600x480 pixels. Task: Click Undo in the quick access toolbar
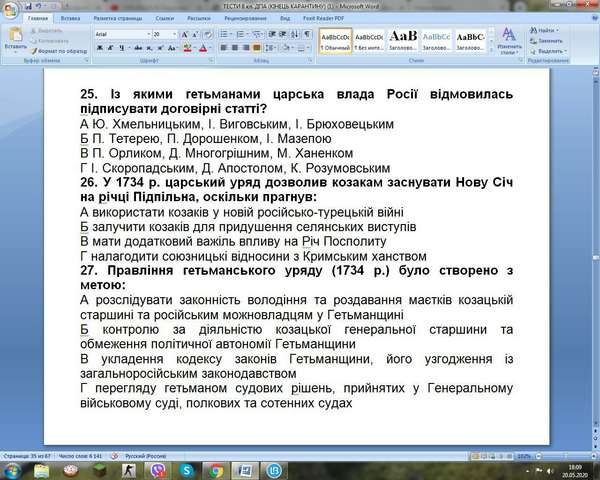[x=38, y=6]
